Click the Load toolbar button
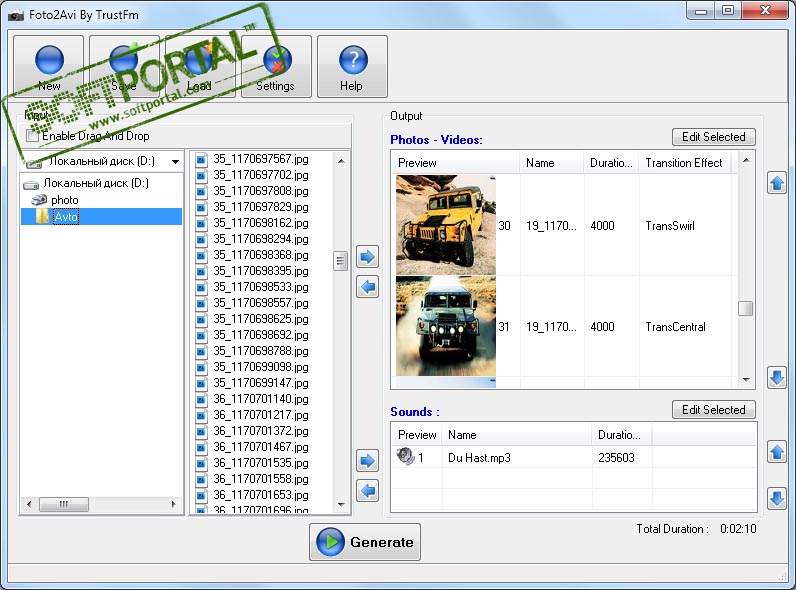The height and width of the screenshot is (590, 796). [x=201, y=66]
